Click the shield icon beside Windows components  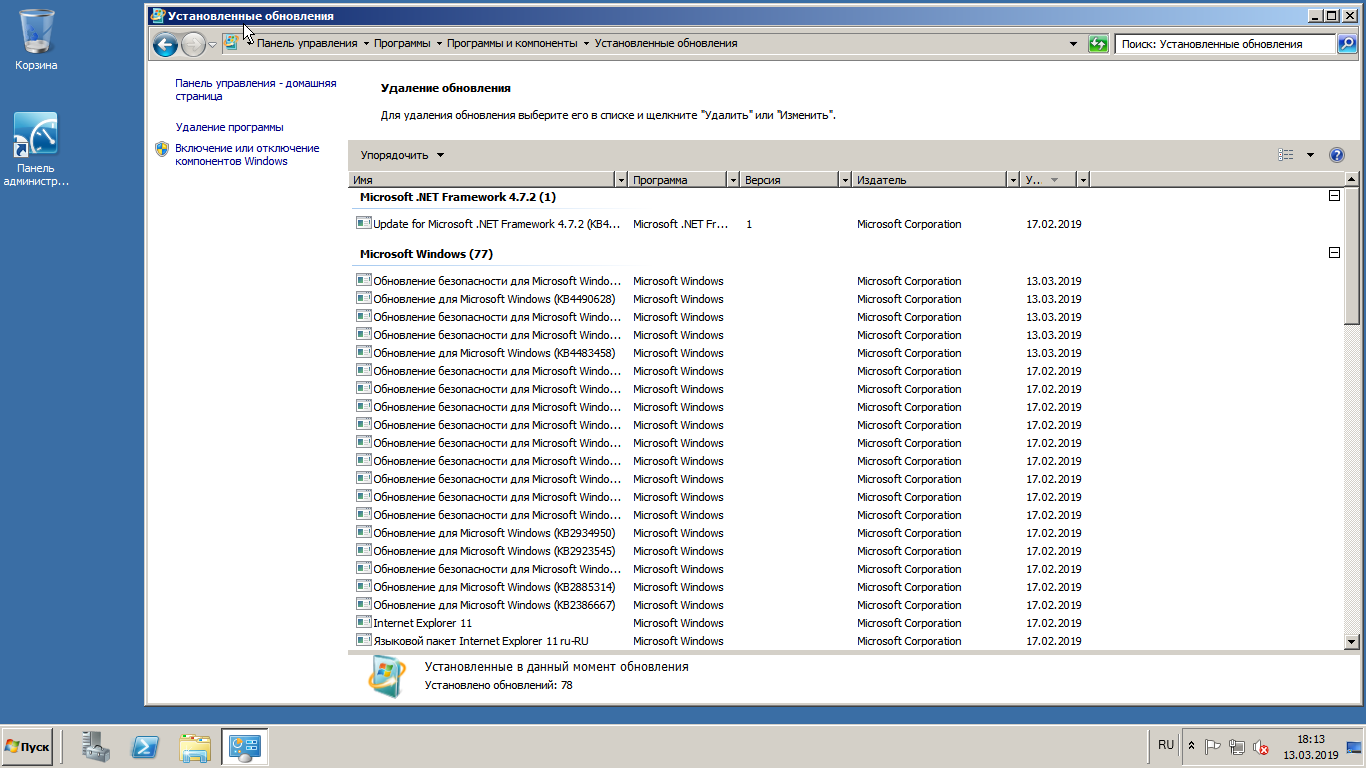pos(162,149)
